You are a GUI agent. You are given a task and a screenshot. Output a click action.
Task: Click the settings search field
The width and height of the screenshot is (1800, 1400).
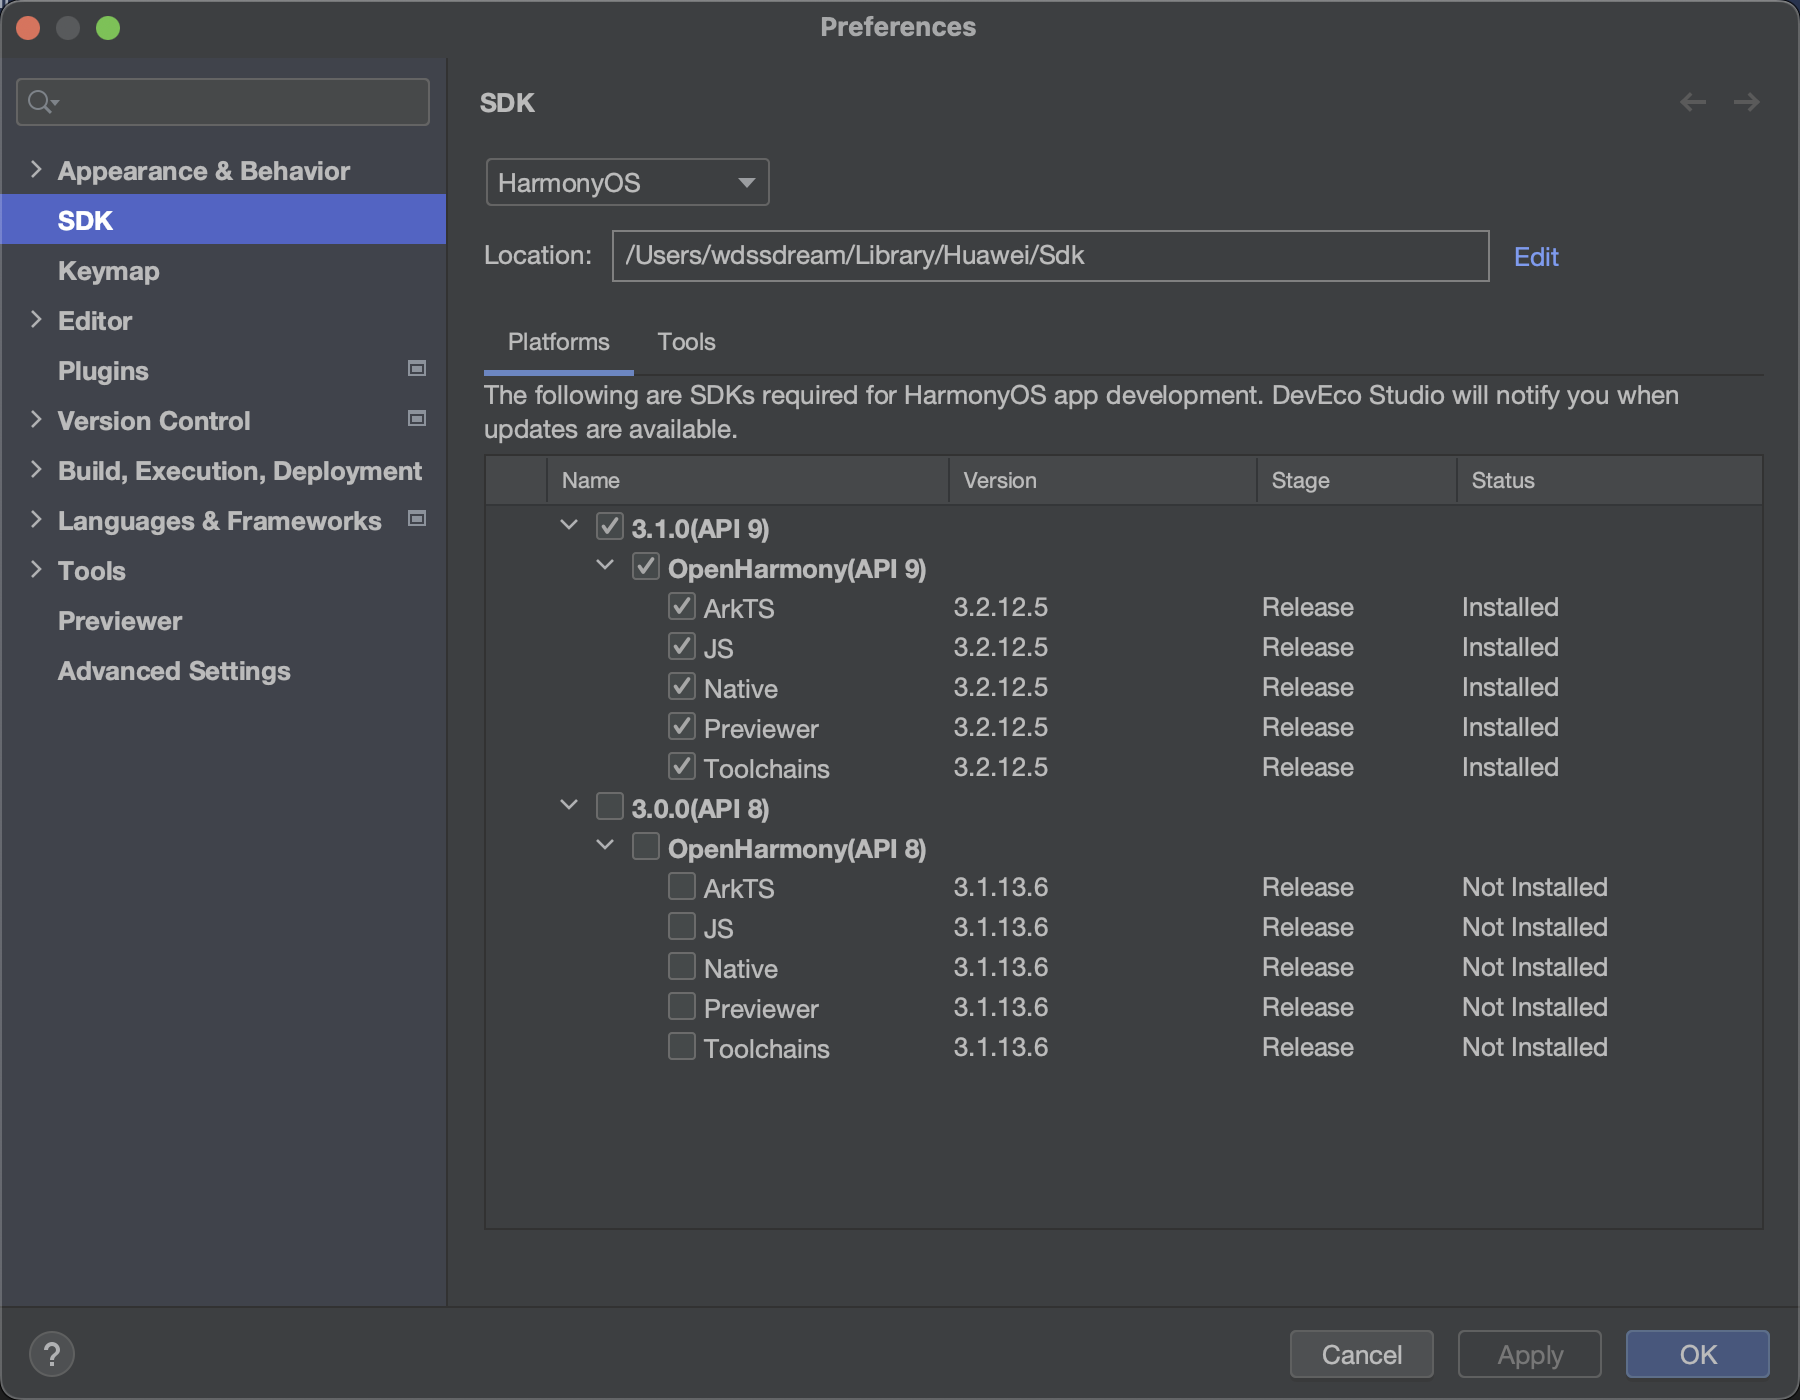tap(223, 102)
